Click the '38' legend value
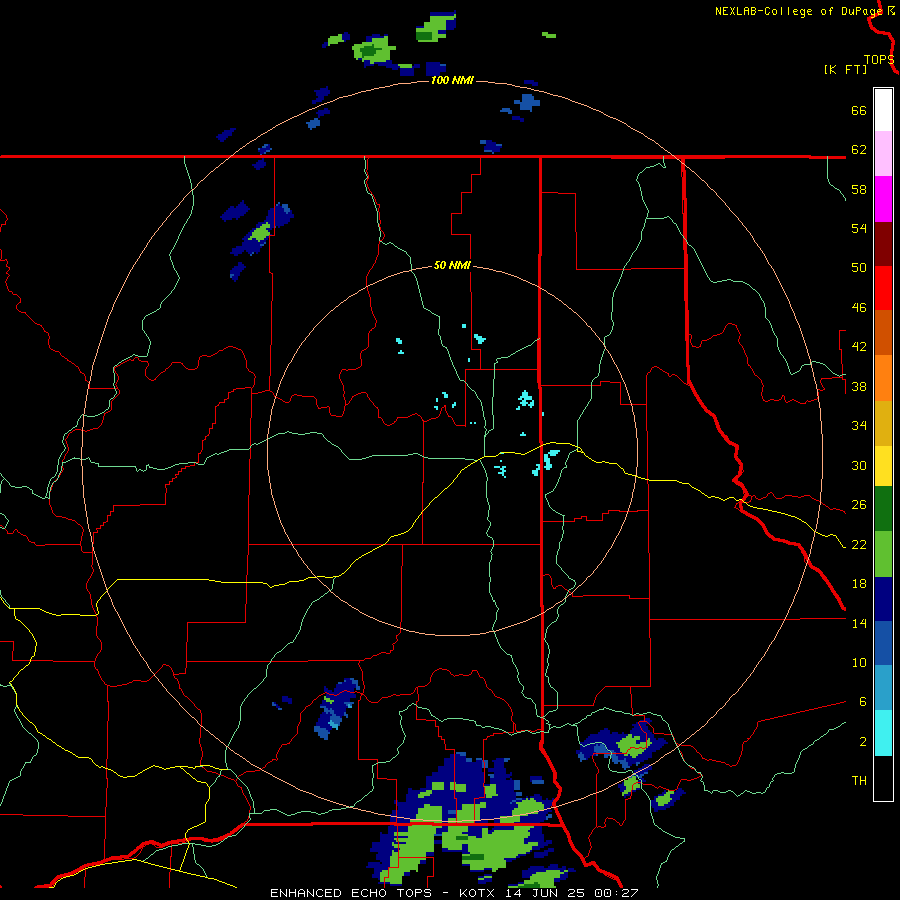 click(x=859, y=386)
